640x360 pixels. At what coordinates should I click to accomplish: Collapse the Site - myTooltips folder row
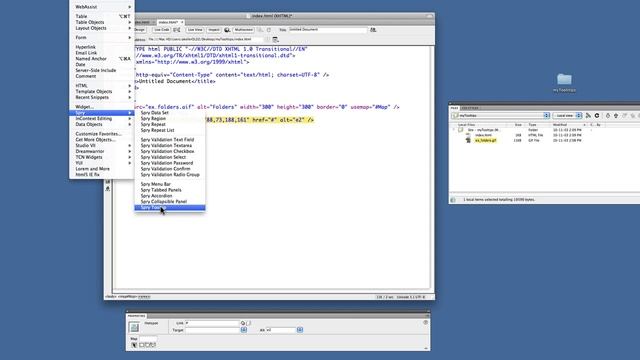tap(453, 130)
